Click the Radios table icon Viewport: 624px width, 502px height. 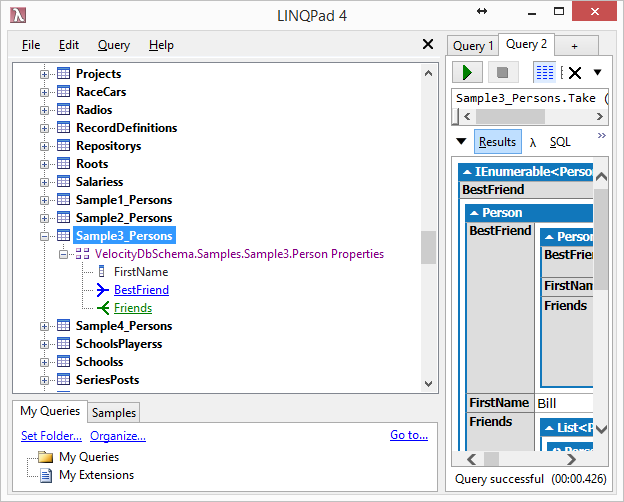[63, 109]
